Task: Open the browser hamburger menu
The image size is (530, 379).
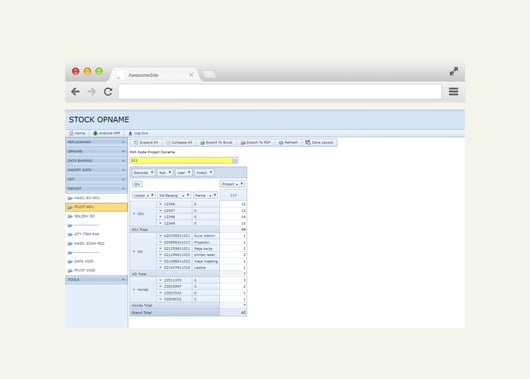Action: coord(453,92)
